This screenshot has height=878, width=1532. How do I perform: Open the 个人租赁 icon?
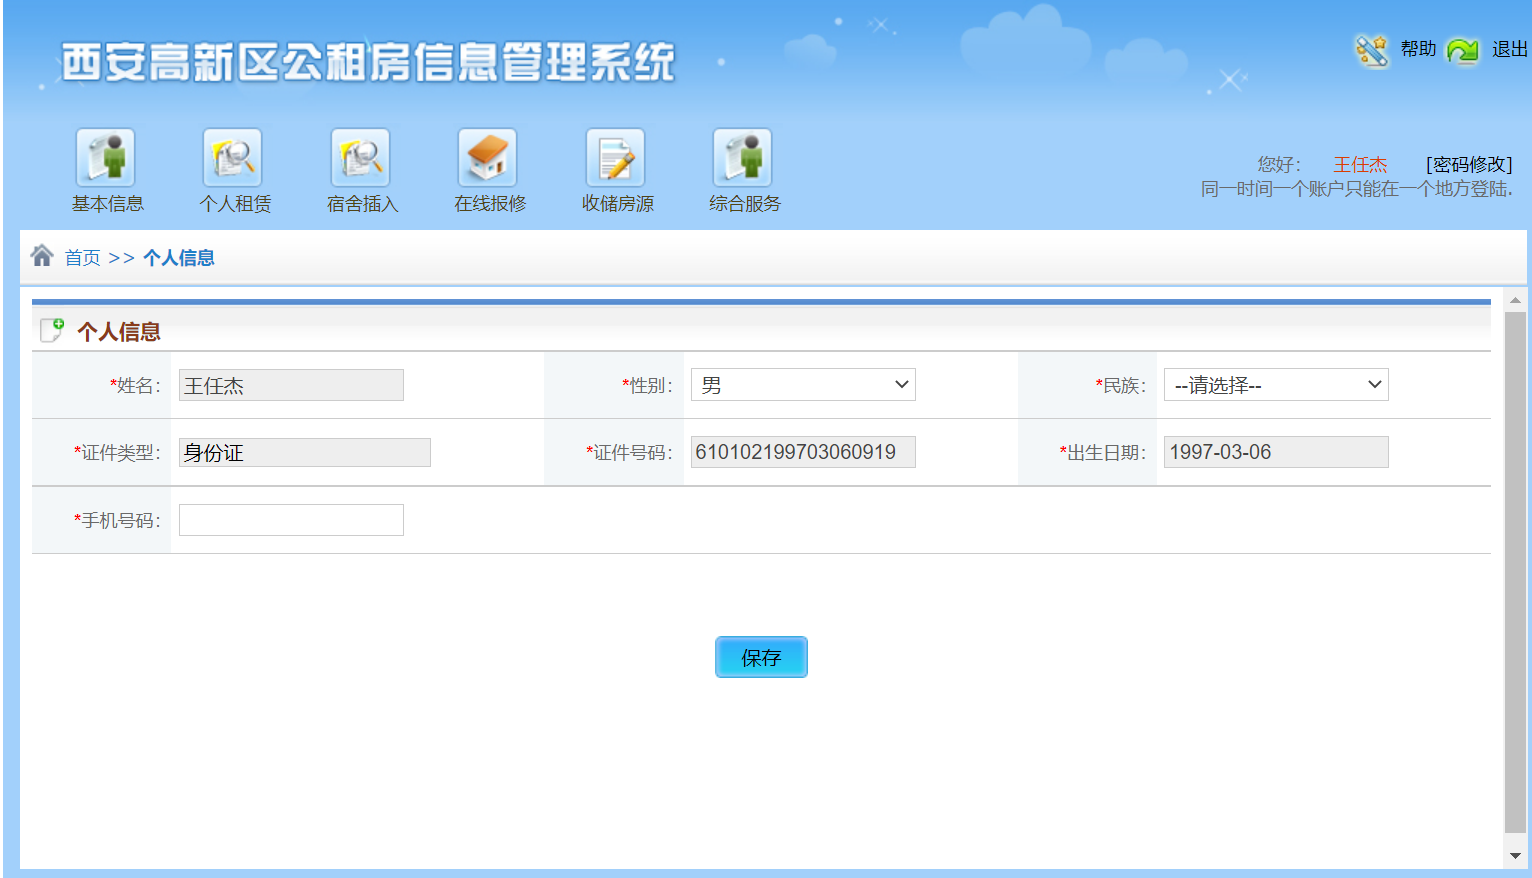coord(233,158)
